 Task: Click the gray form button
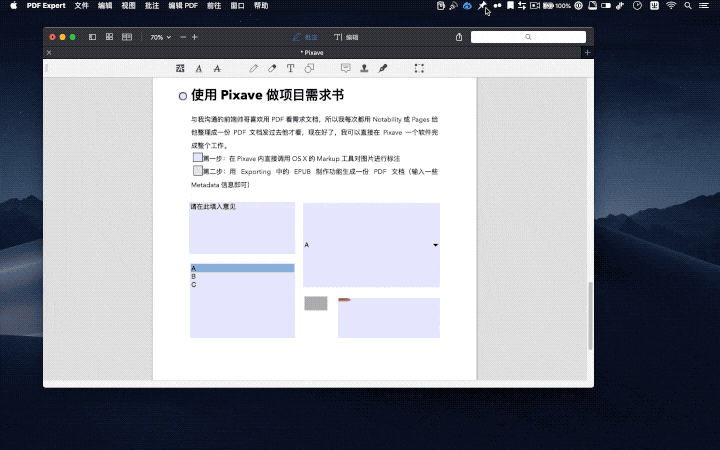(x=316, y=303)
